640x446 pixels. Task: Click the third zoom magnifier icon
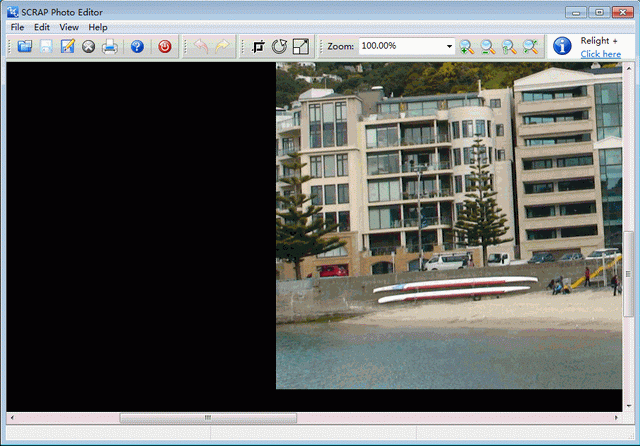(x=509, y=47)
